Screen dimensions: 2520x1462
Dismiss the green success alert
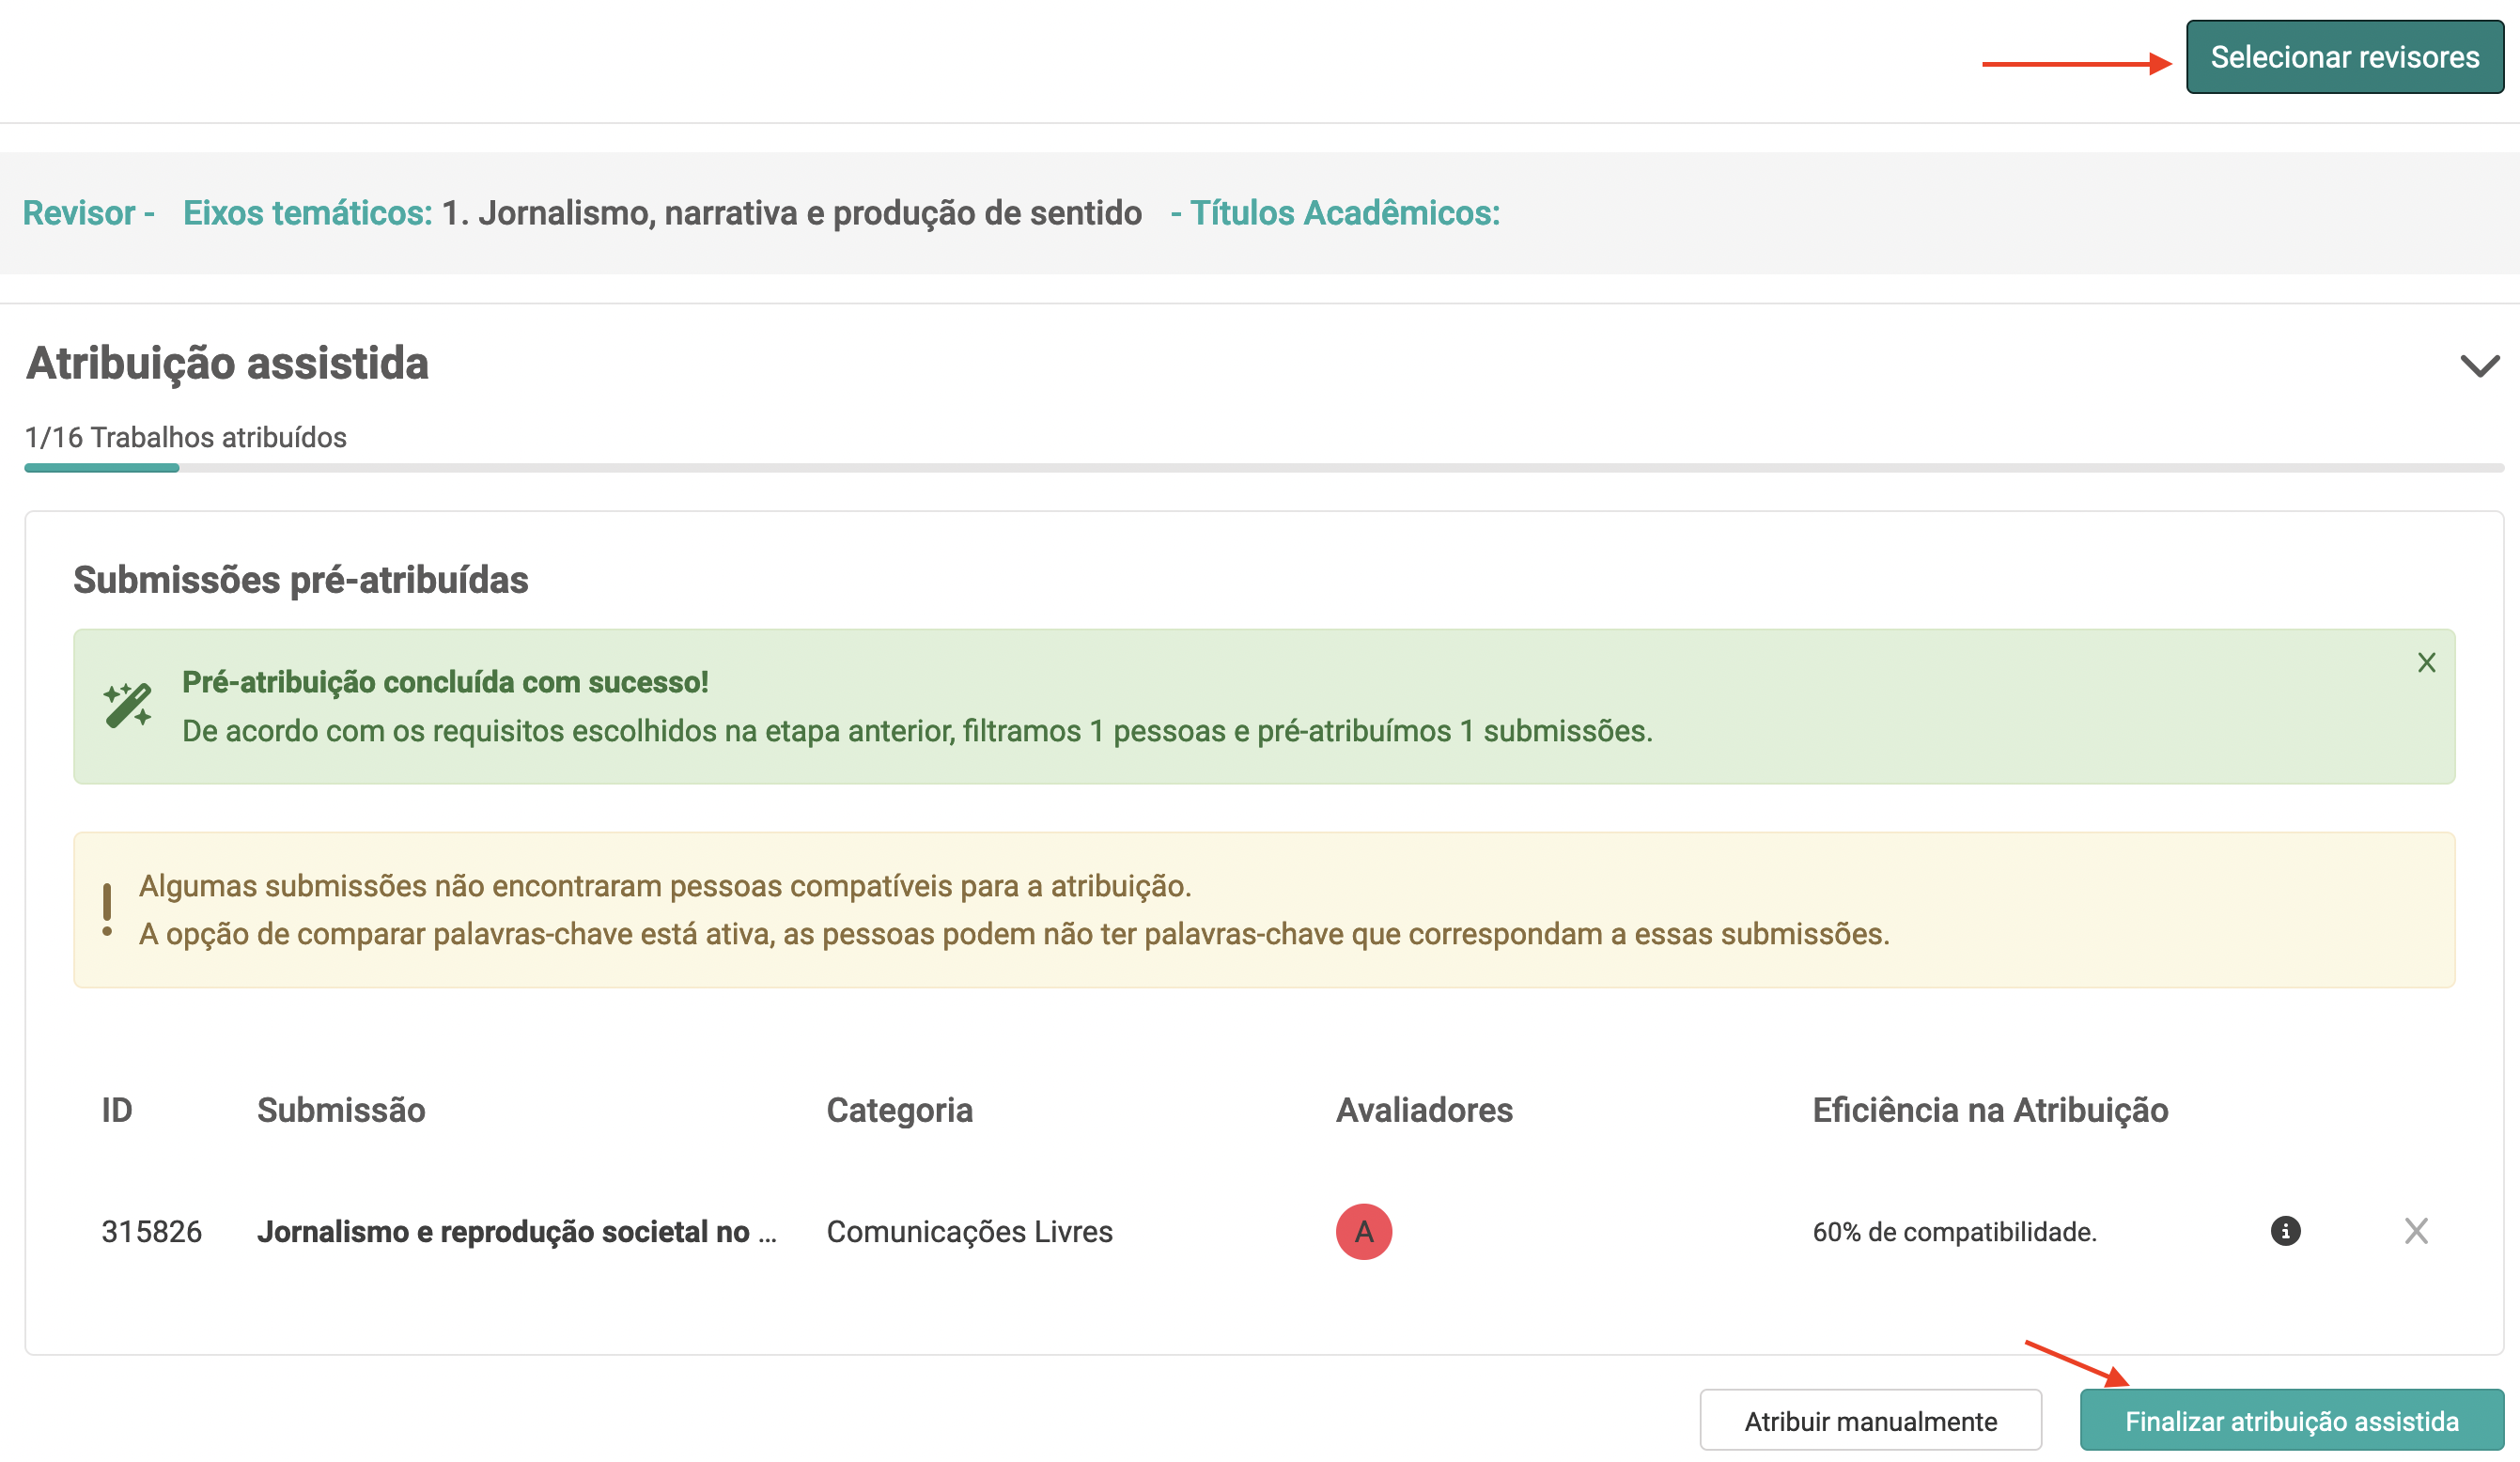click(x=2426, y=662)
